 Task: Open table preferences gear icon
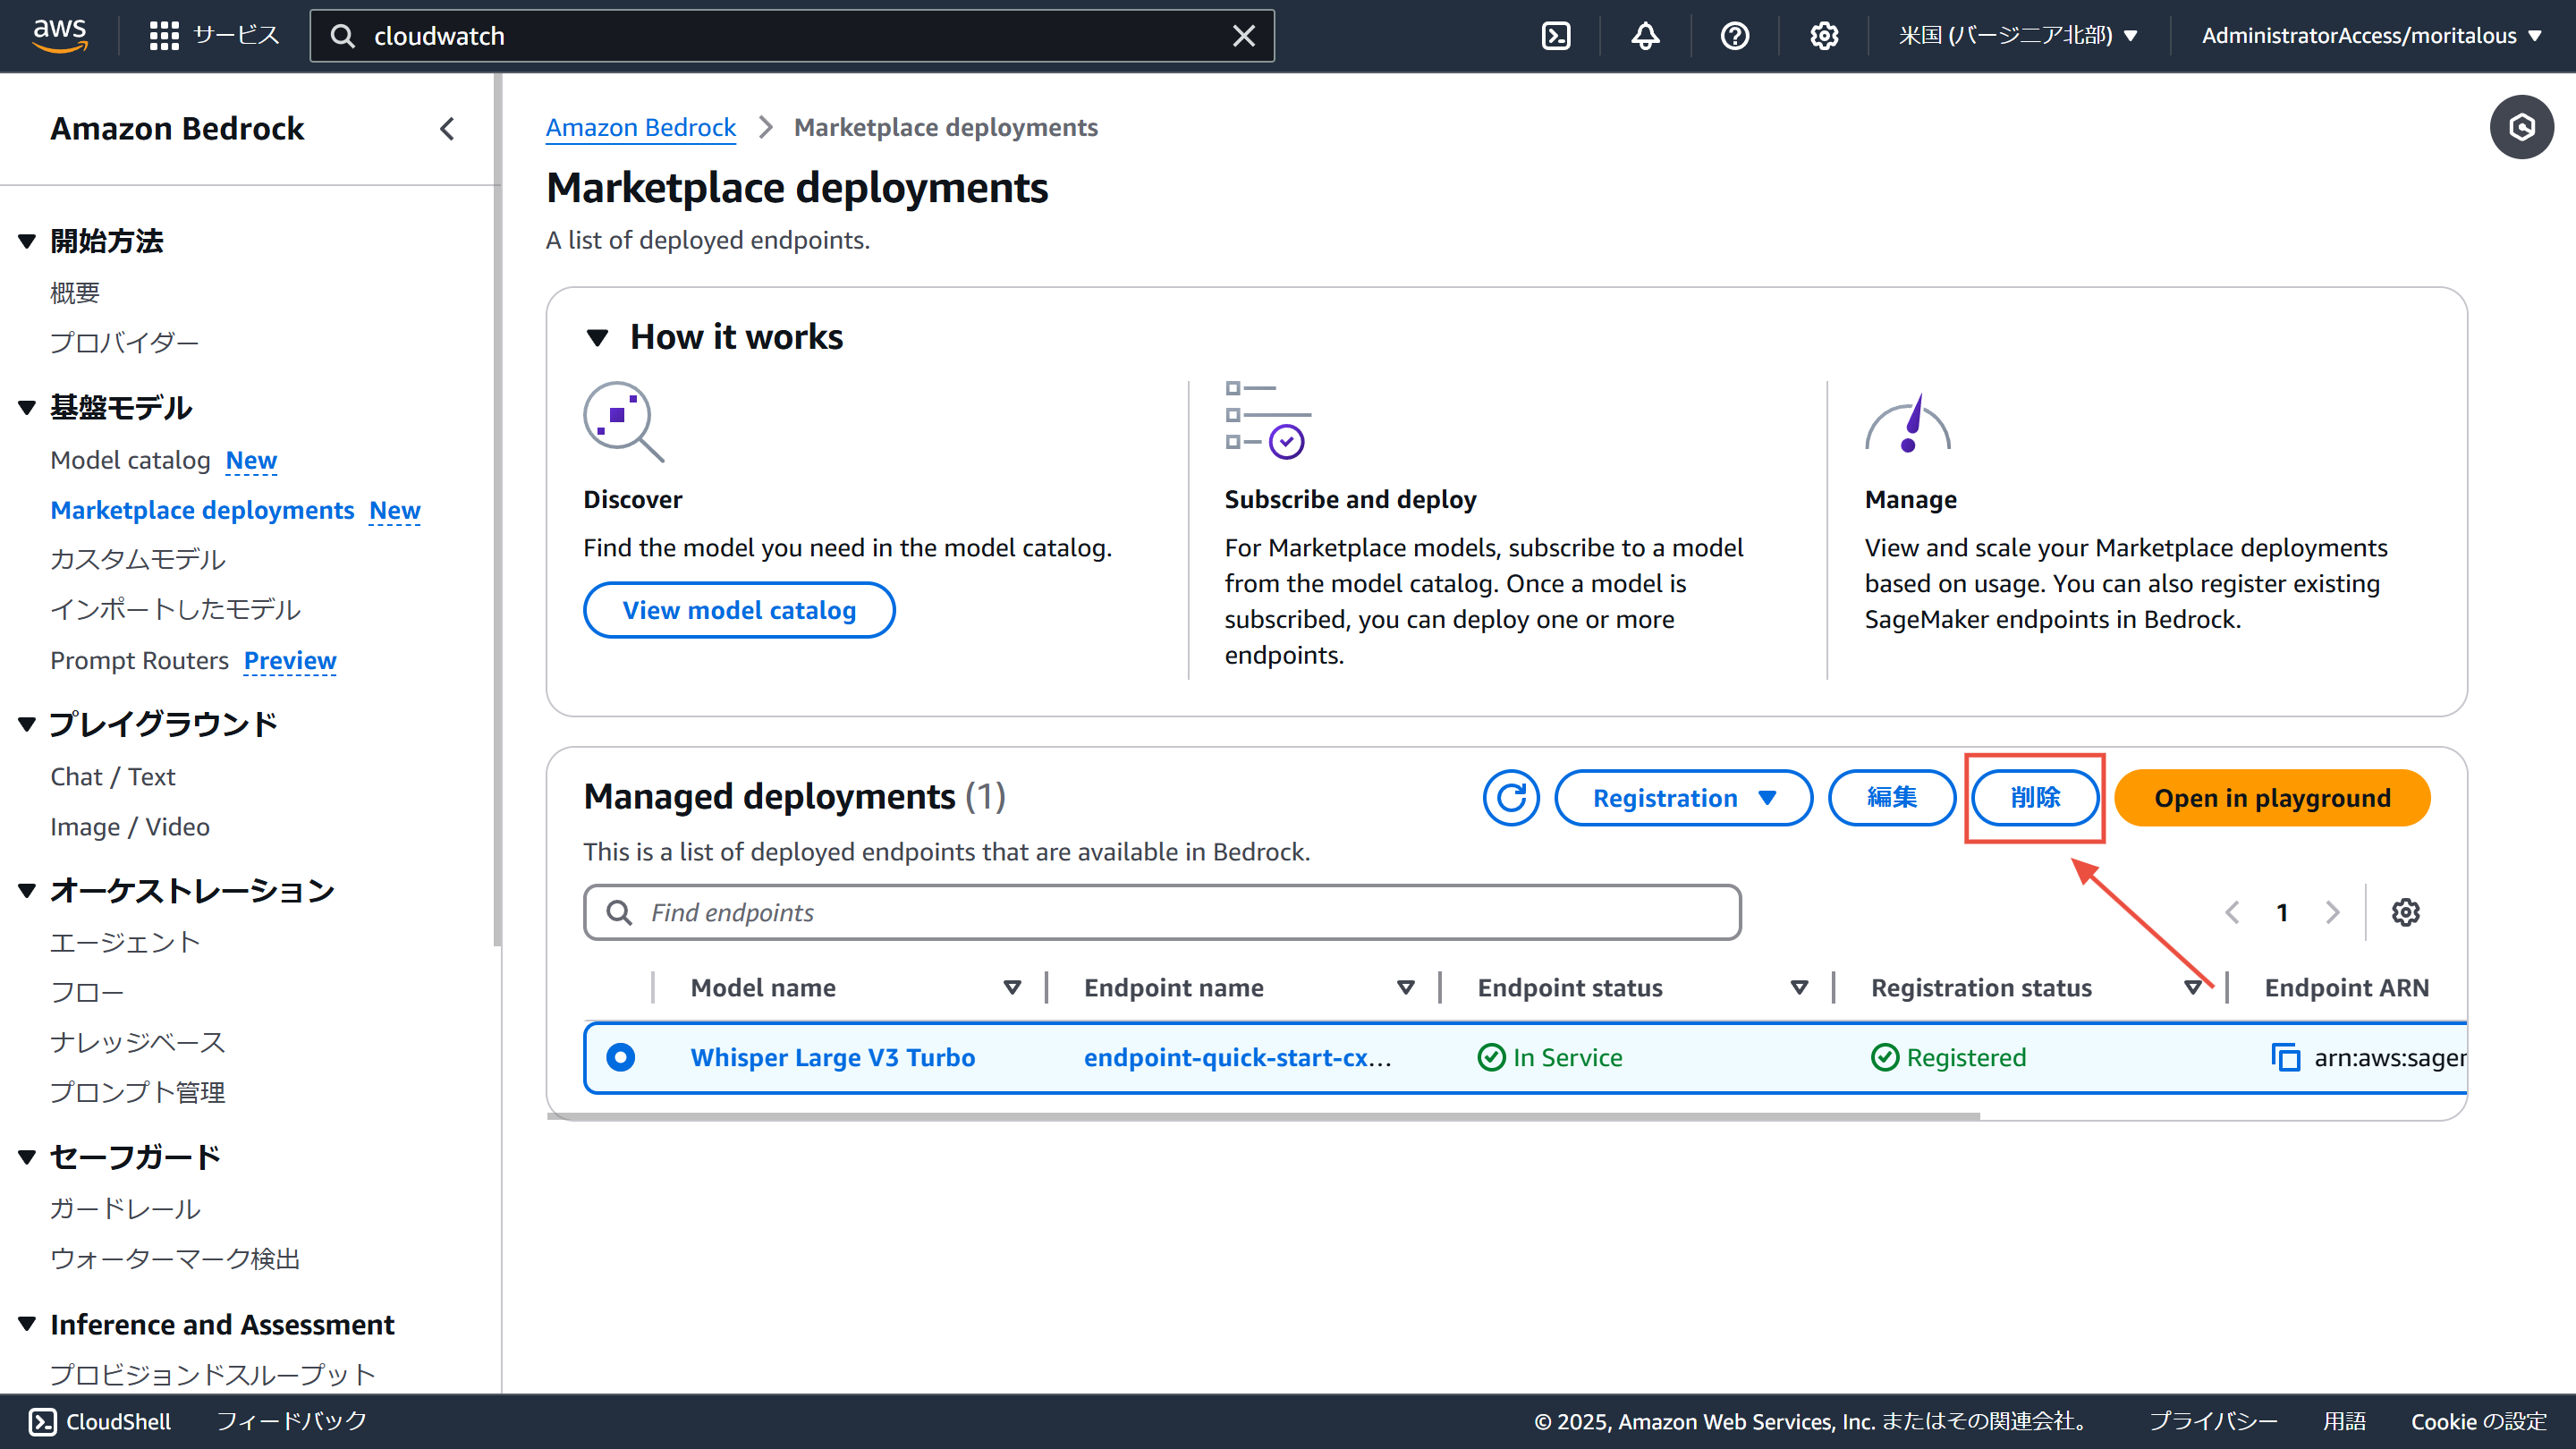click(2405, 912)
